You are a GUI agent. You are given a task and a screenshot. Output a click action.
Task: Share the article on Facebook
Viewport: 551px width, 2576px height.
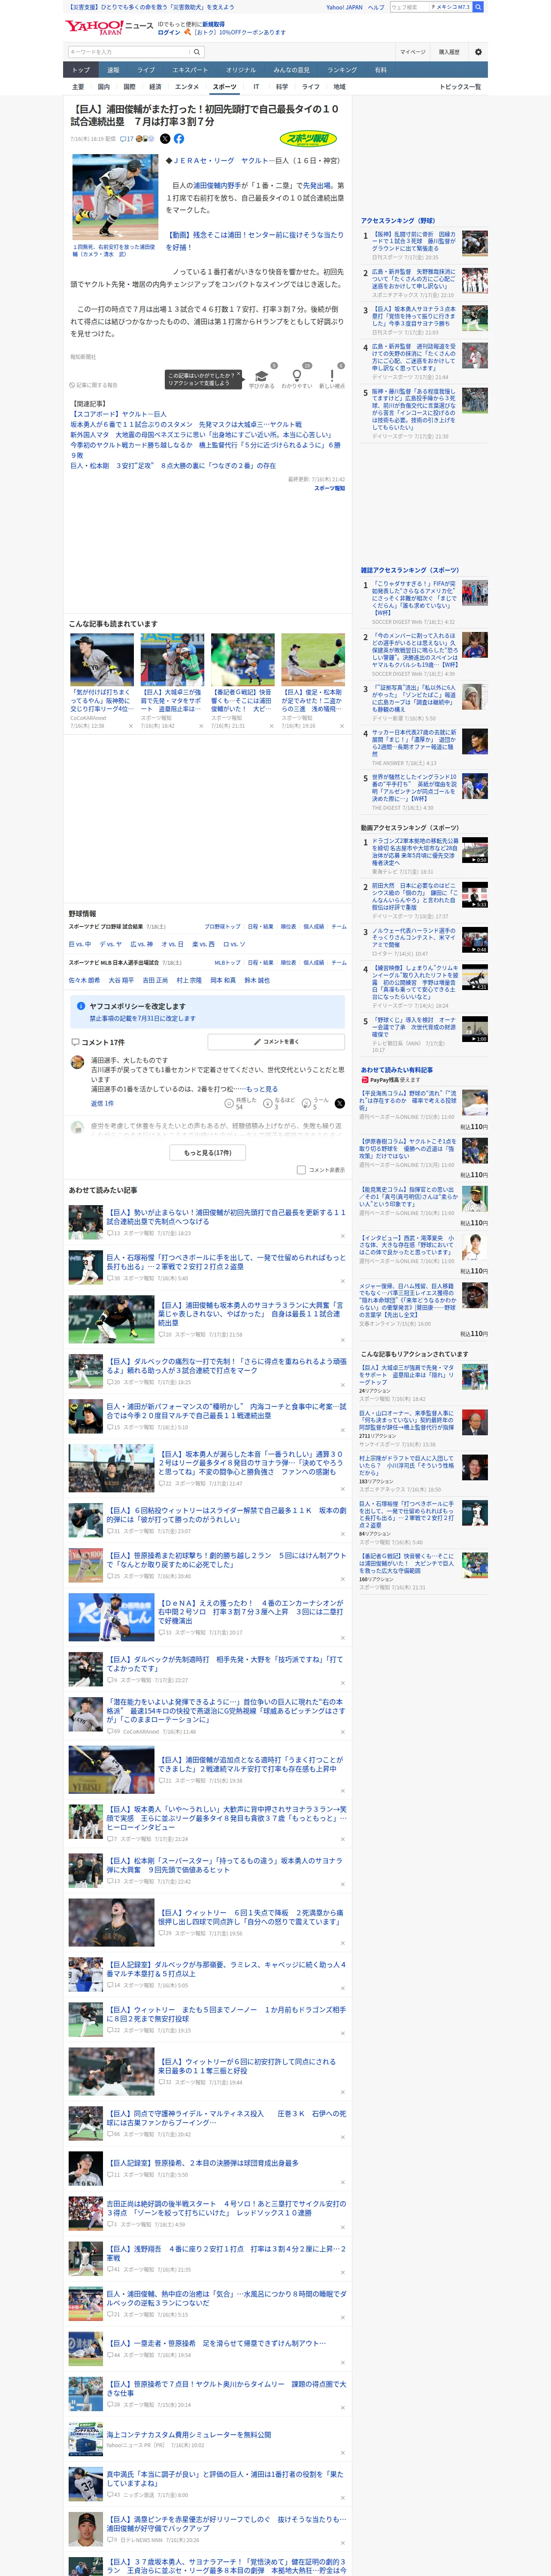tap(179, 139)
